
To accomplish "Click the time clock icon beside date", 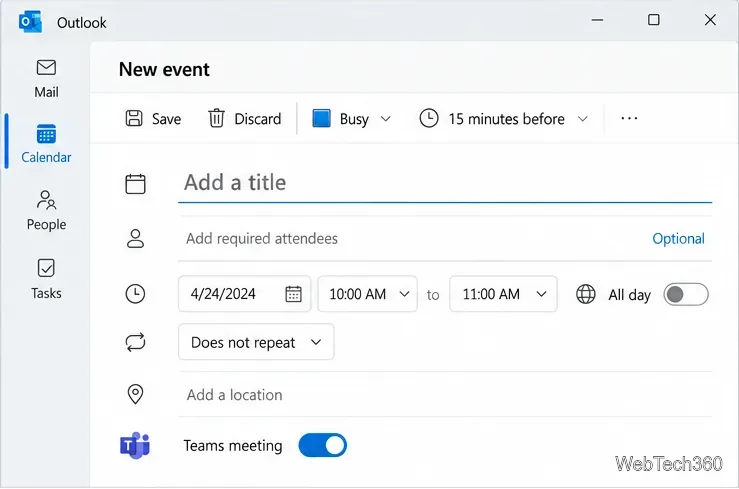I will coord(135,294).
